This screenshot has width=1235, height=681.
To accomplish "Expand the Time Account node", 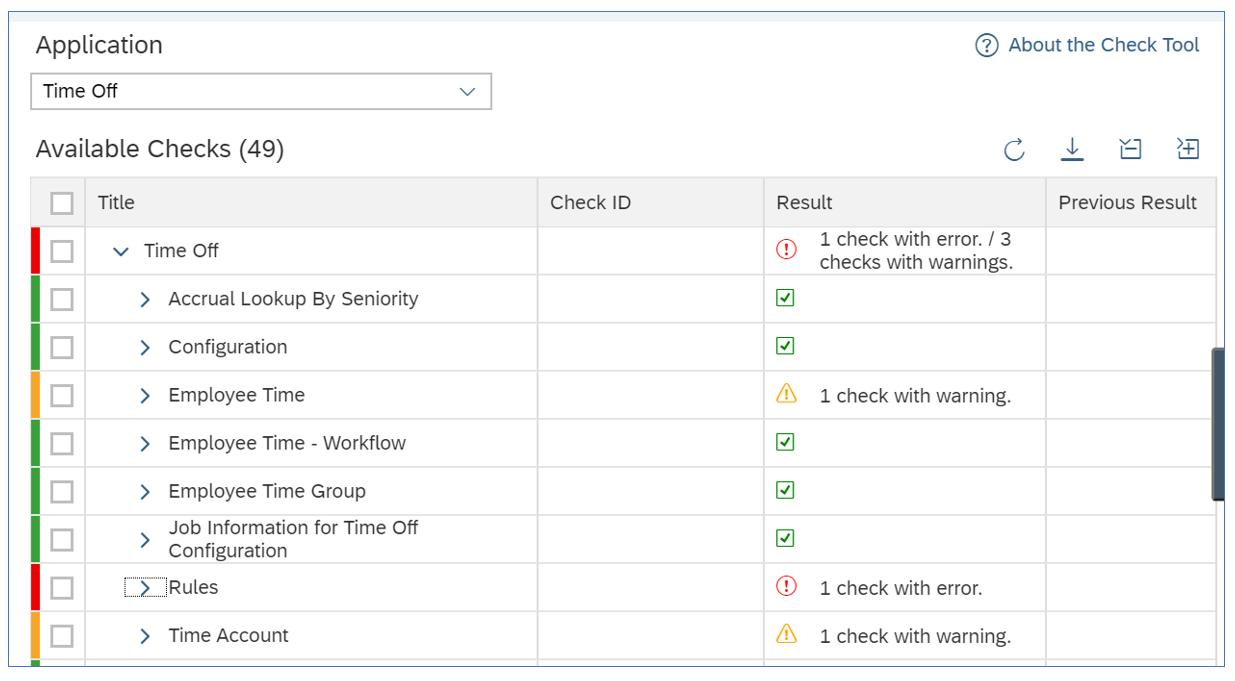I will click(145, 636).
